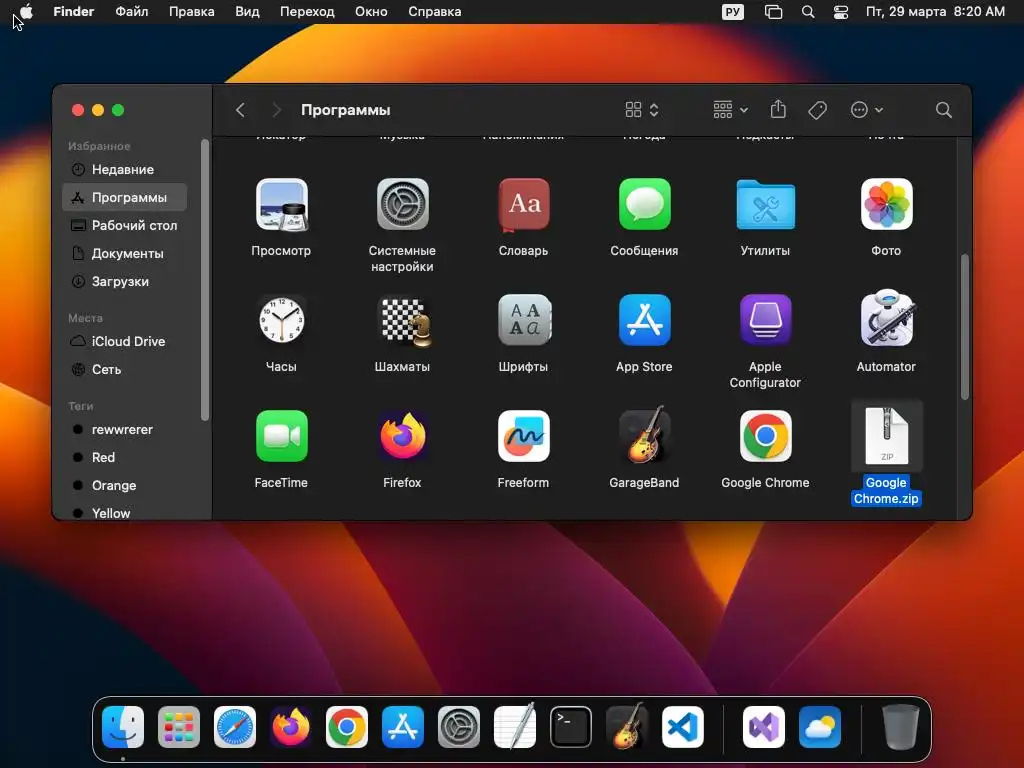Image resolution: width=1024 pixels, height=768 pixels.
Task: Open Launchpad from the Dock
Action: tap(179, 727)
